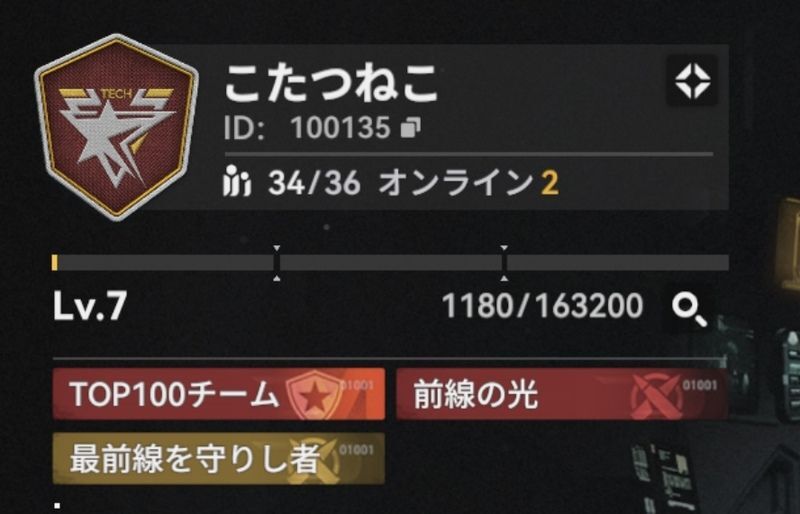Click the members people icon beside 34/36

pos(237,181)
